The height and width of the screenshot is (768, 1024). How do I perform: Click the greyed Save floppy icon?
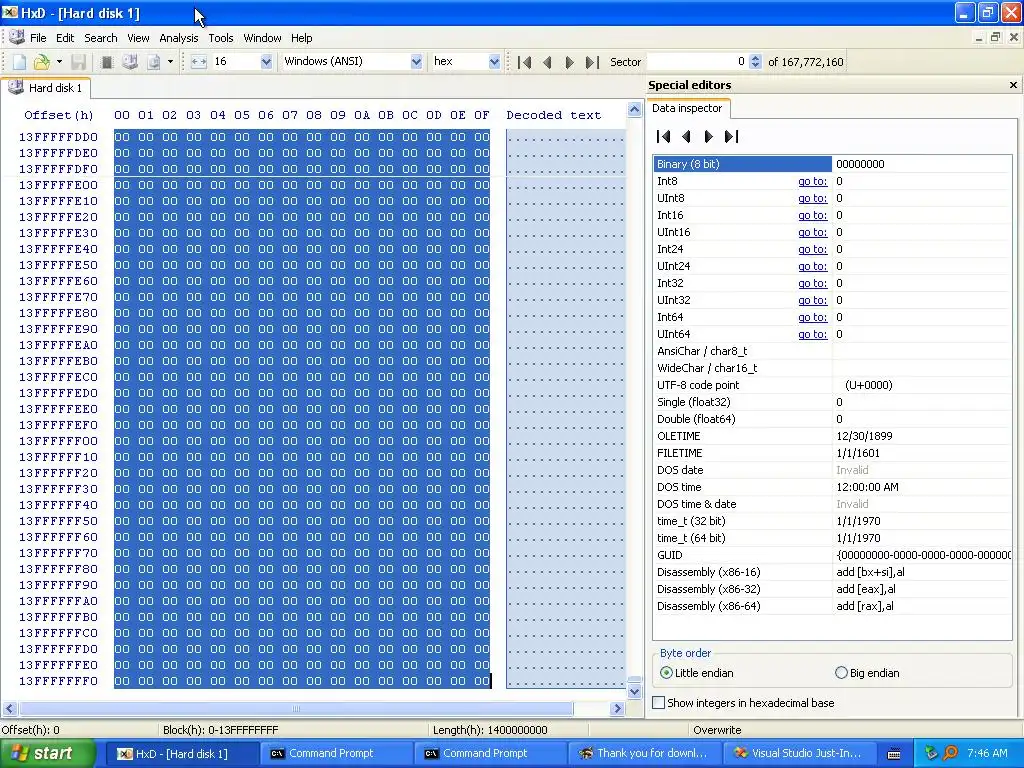click(78, 62)
